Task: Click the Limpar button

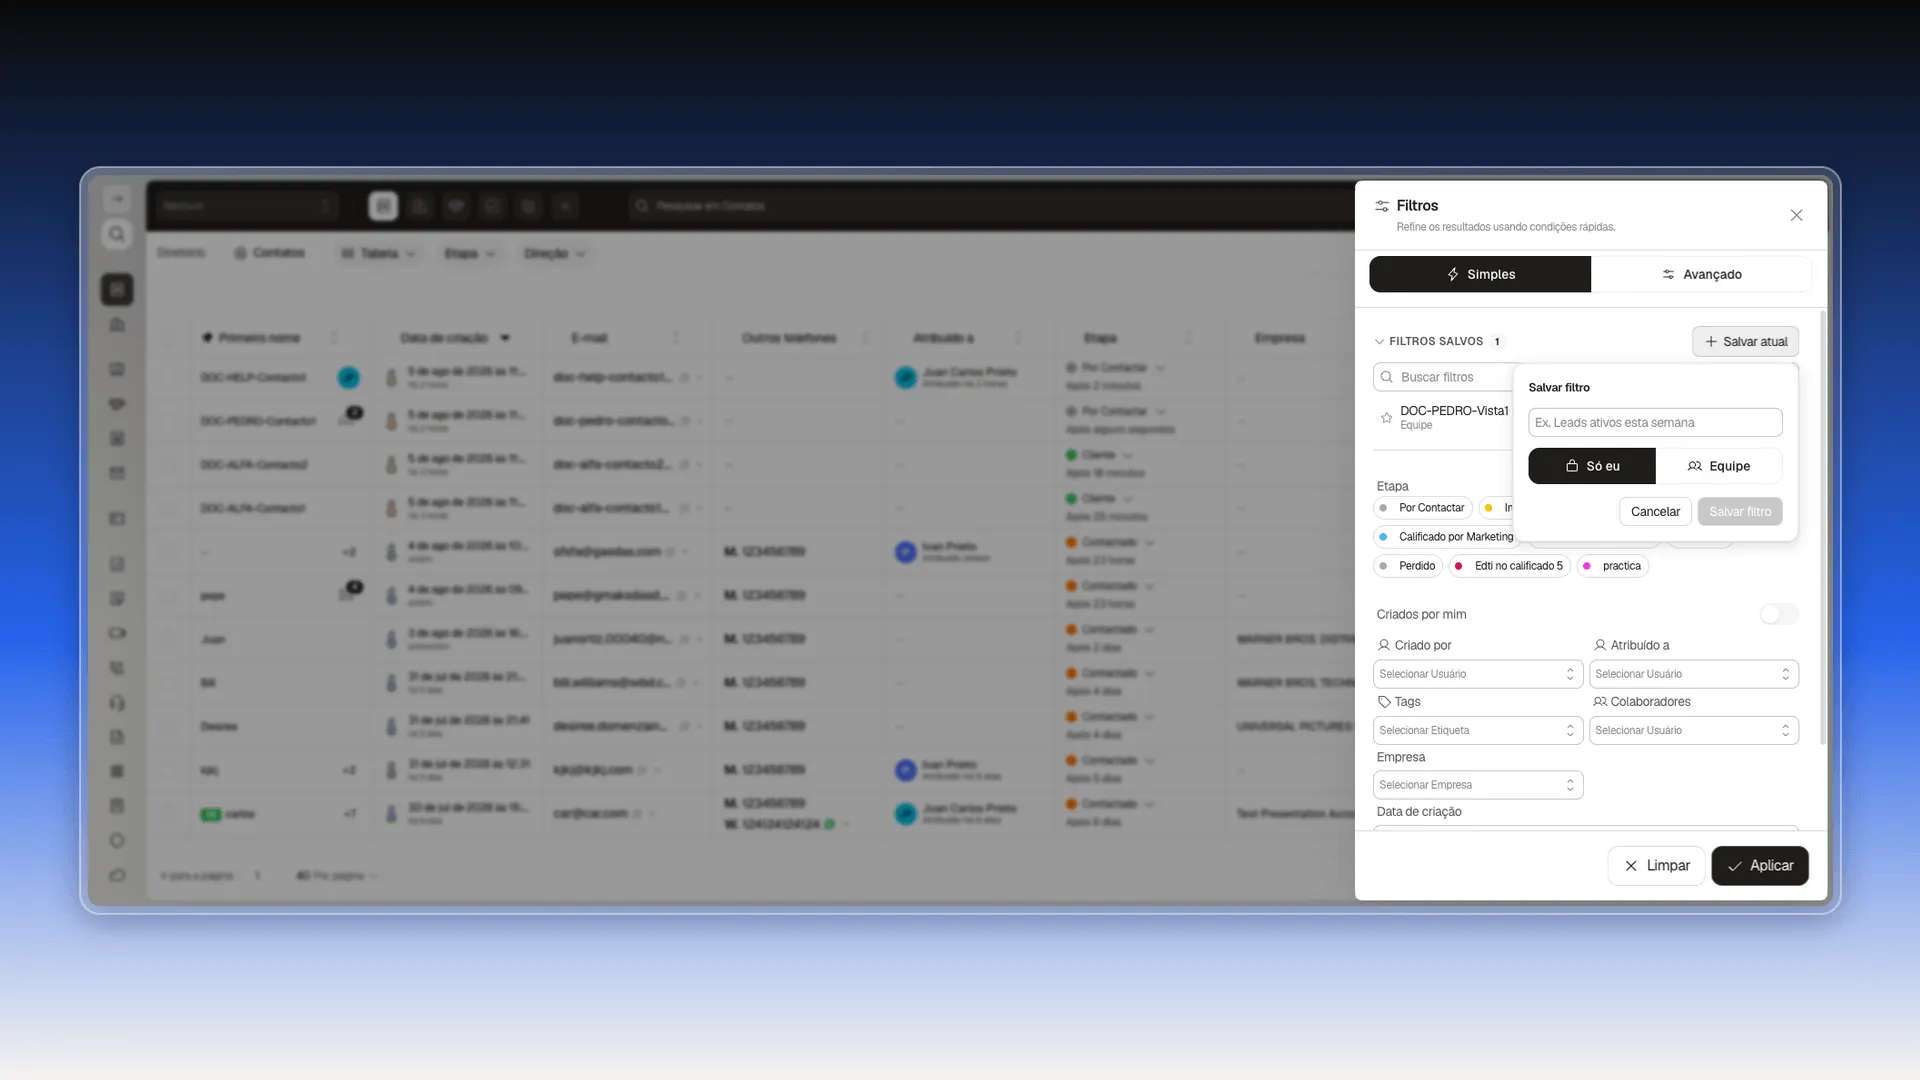Action: 1656,866
